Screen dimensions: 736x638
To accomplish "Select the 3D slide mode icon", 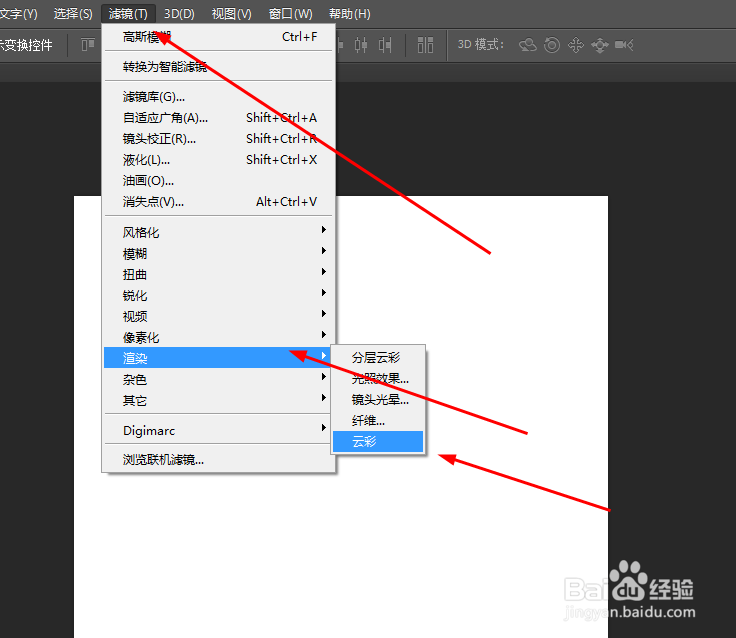I will coord(600,46).
